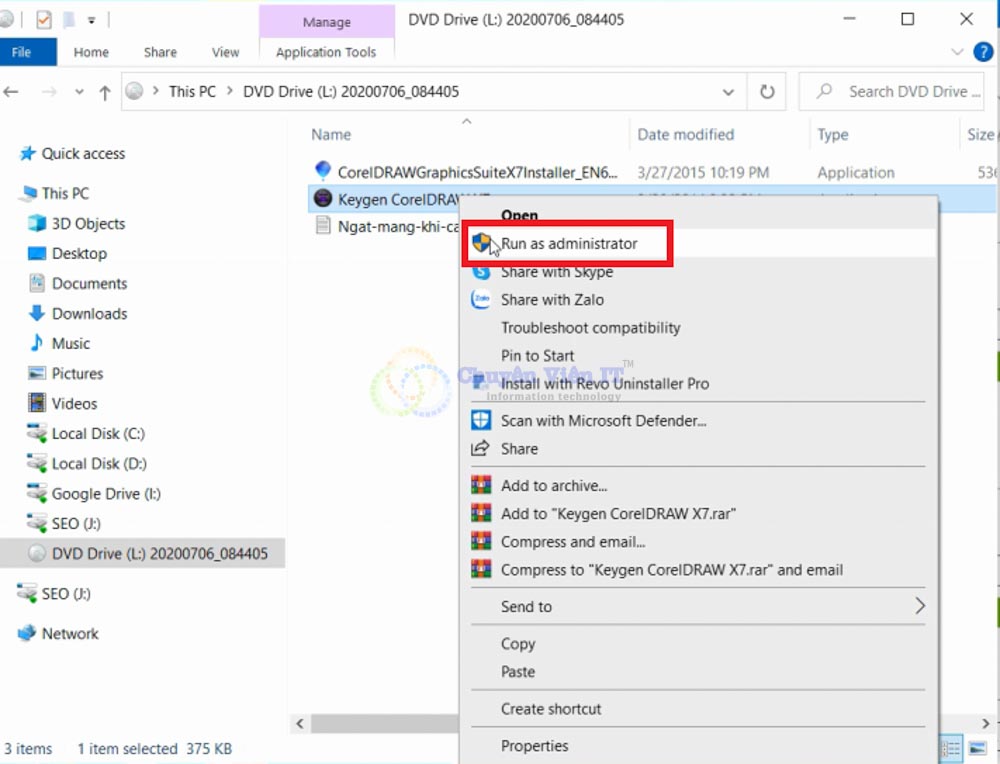Open the Customize Quick Access Toolbar dropdown
This screenshot has height=764, width=1000.
pyautogui.click(x=91, y=19)
